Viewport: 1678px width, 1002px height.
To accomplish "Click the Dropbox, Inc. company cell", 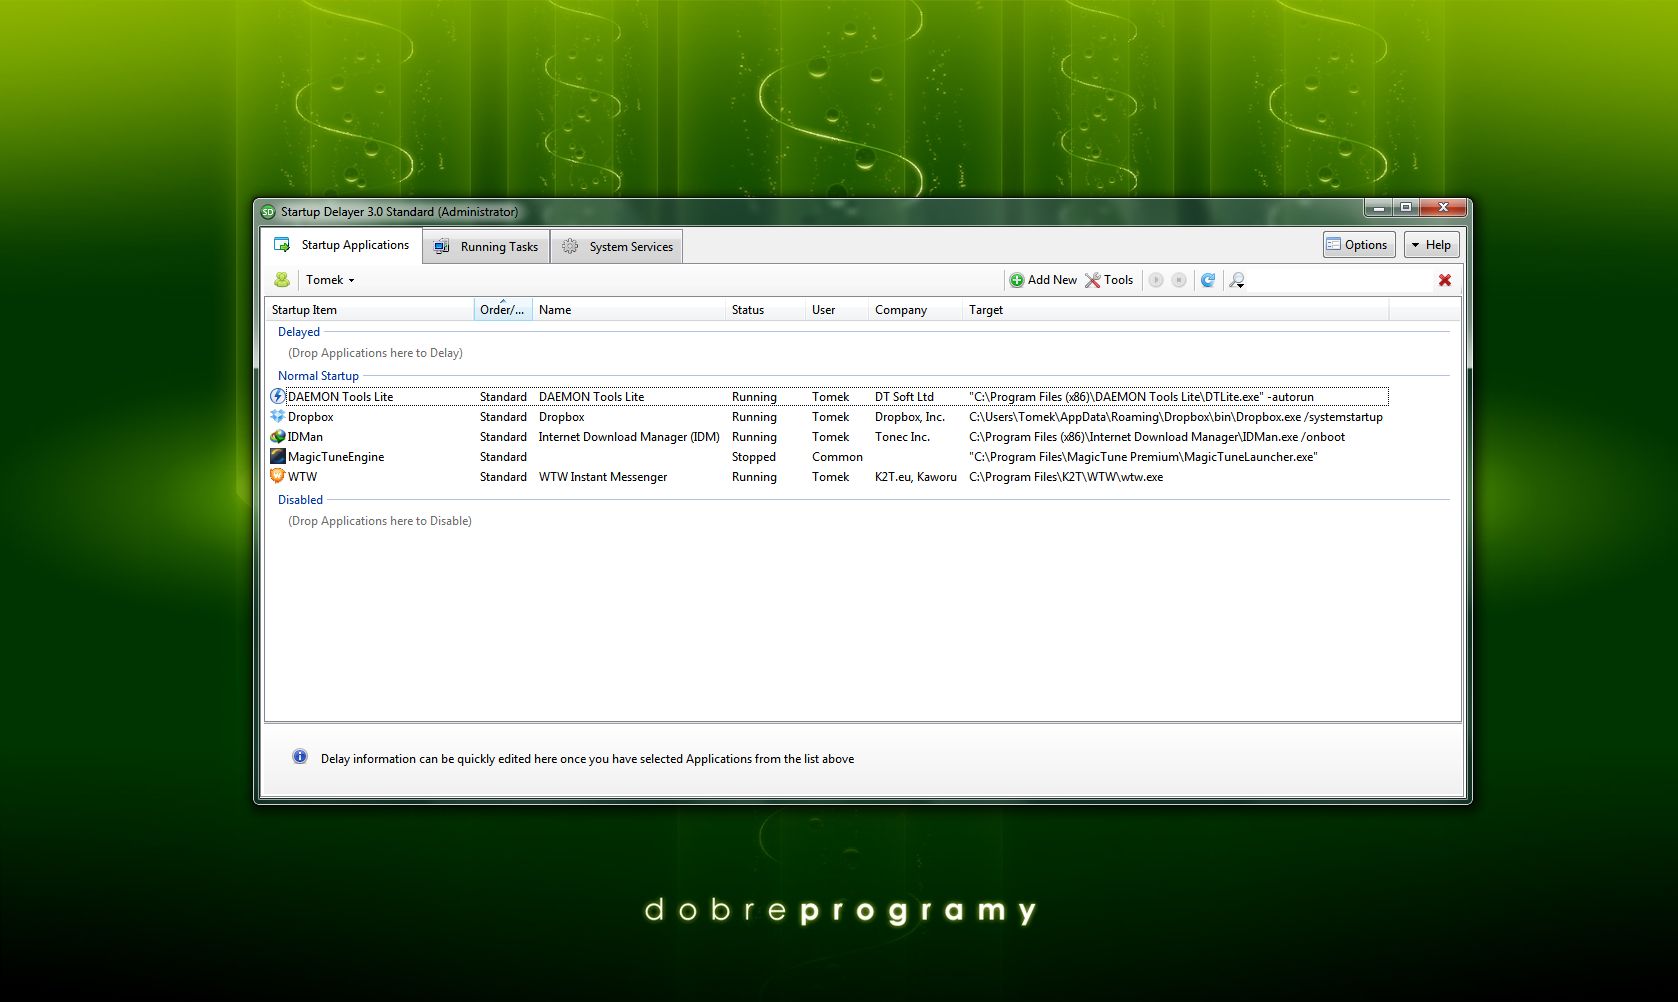I will (910, 417).
